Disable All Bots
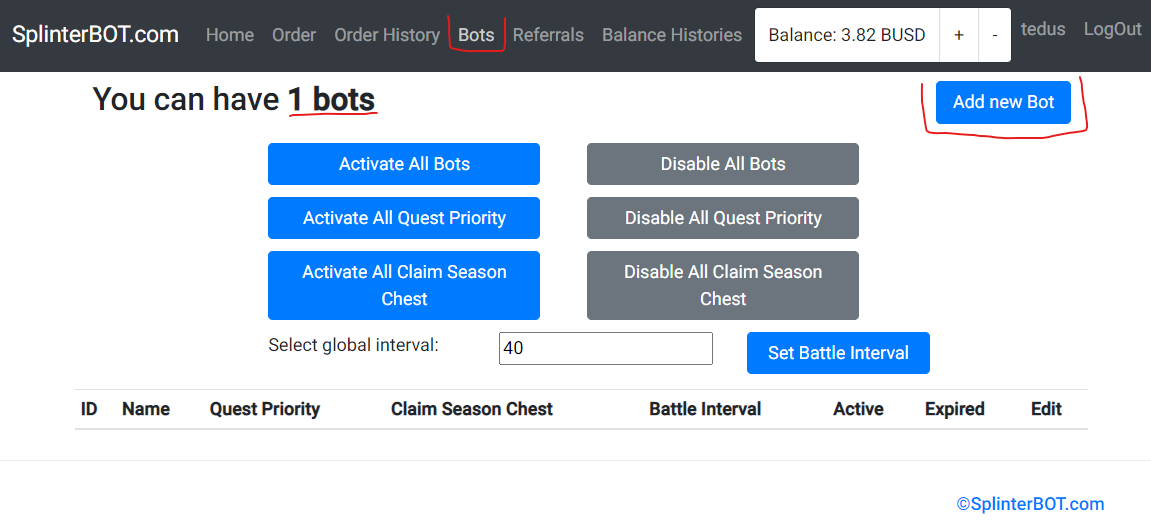Screen dimensions: 1151x532 coord(723,164)
